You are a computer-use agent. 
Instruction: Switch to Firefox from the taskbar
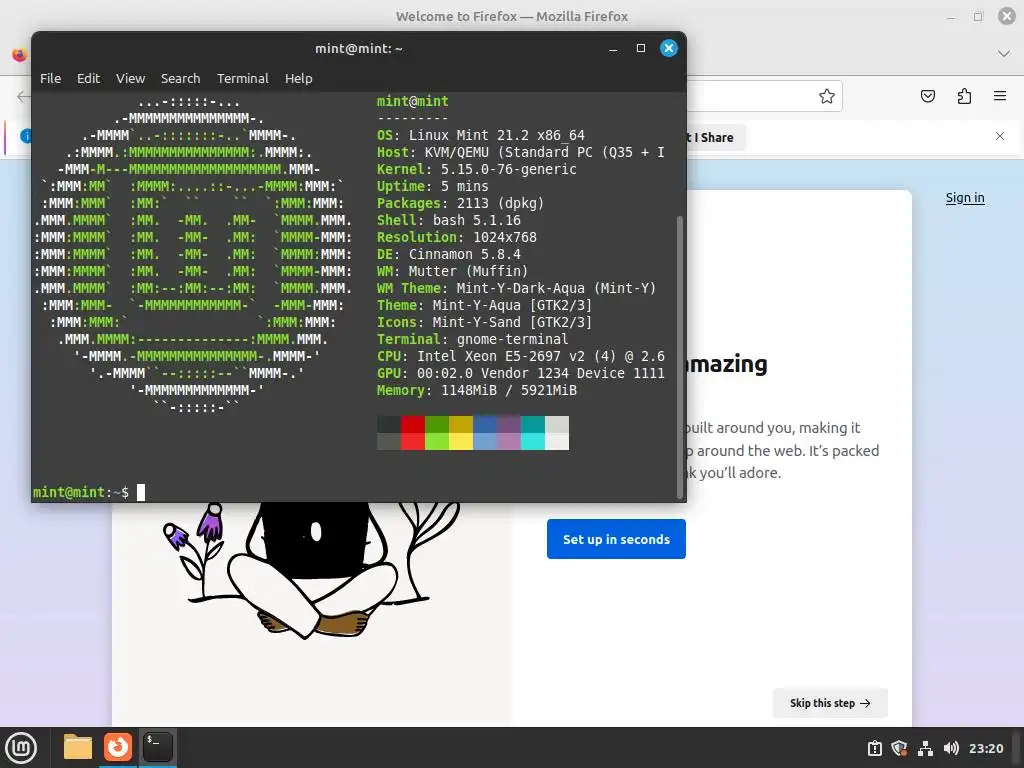(118, 747)
